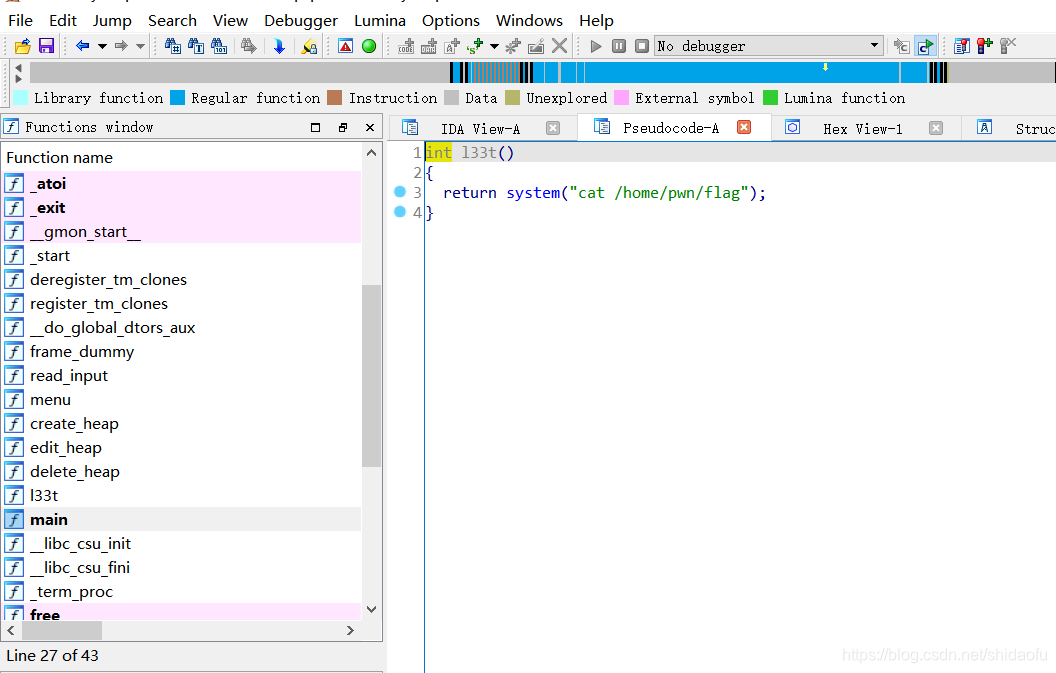
Task: Click the blue down arrow jump icon
Action: pos(279,46)
